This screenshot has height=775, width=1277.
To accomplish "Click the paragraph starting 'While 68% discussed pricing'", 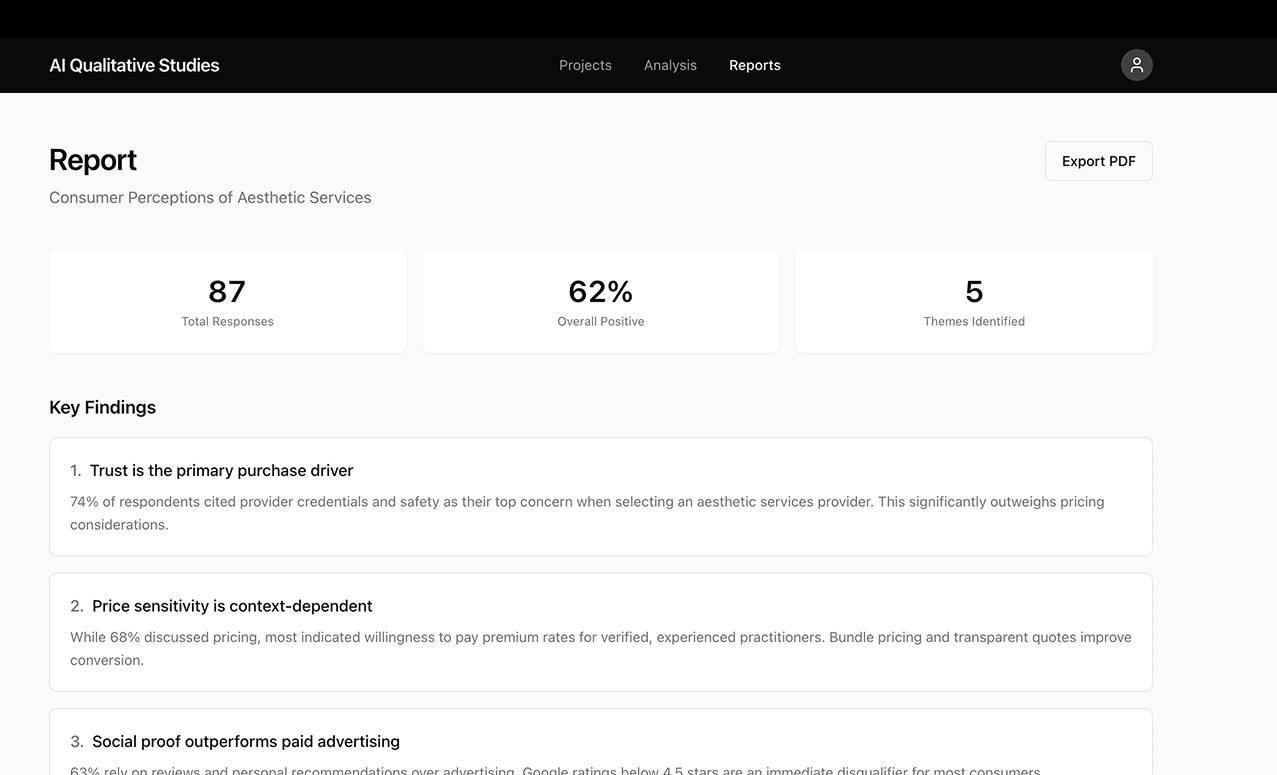I will click(x=601, y=648).
